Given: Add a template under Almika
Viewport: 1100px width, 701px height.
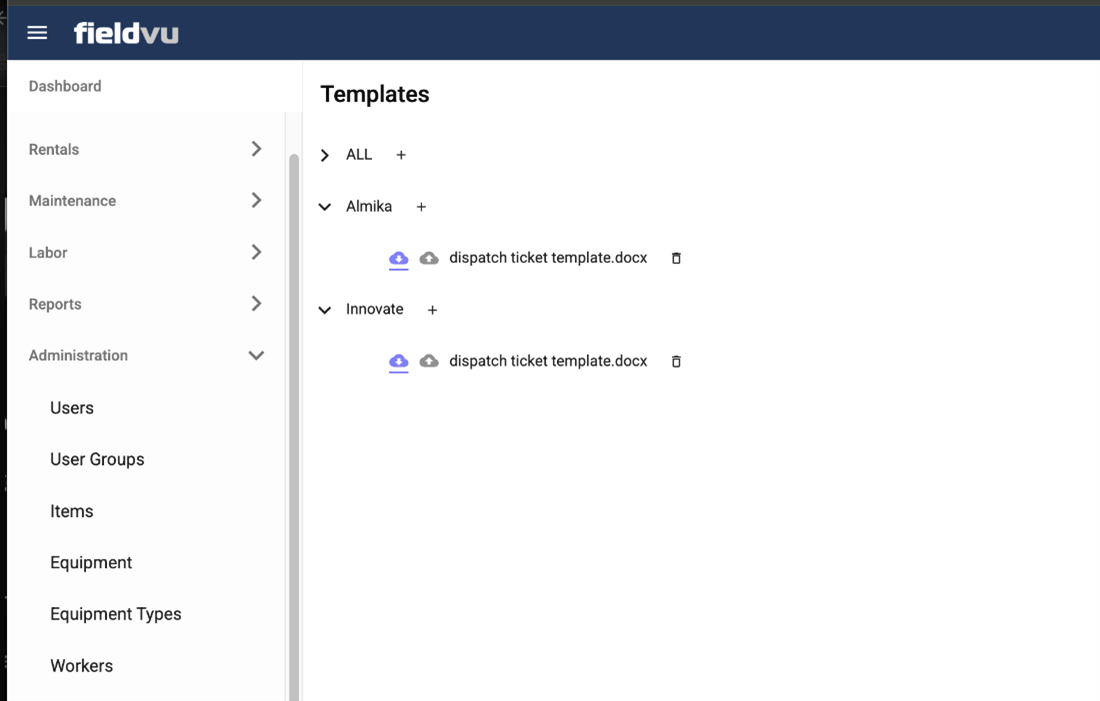Looking at the screenshot, I should click(x=421, y=207).
